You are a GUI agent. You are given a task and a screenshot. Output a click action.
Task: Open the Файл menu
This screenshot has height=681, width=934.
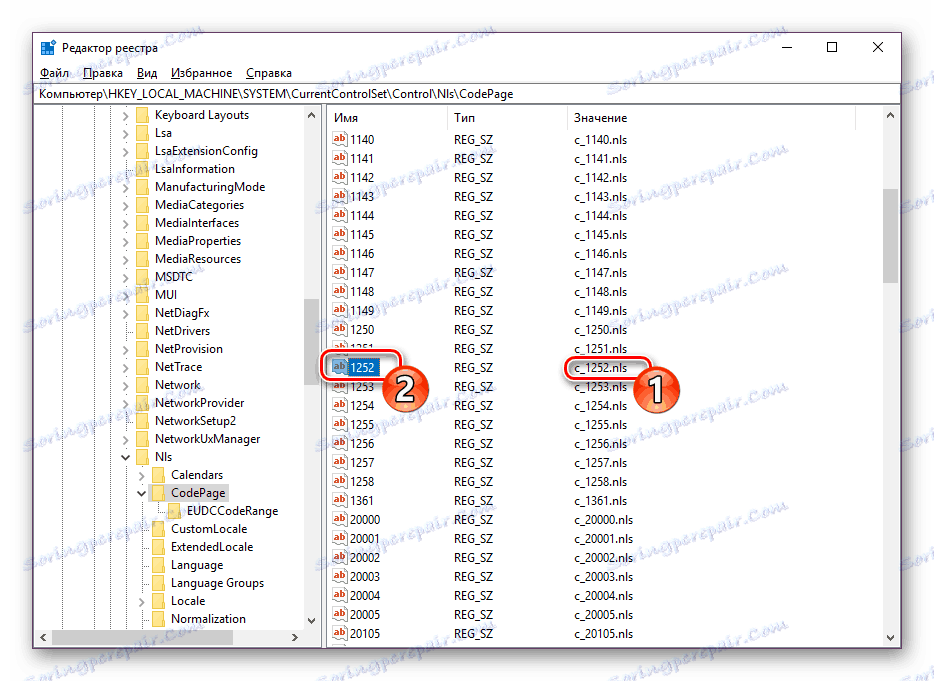pos(54,73)
